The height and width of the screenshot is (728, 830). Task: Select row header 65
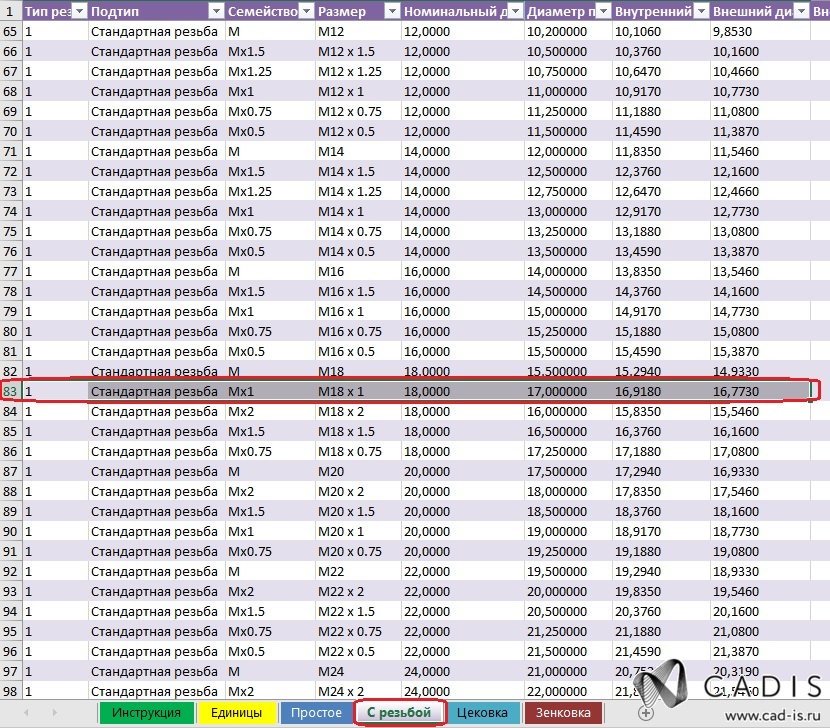coord(10,31)
